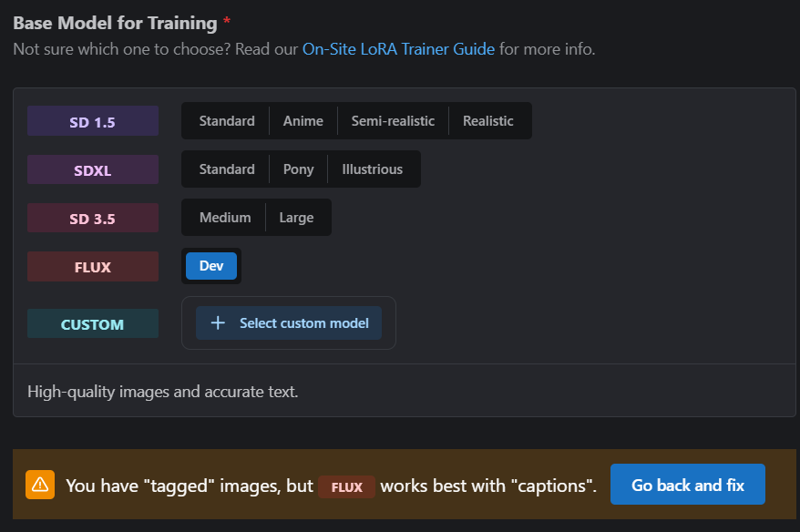The width and height of the screenshot is (800, 532).
Task: Click the FLUX category badge in model list
Action: coord(92,267)
